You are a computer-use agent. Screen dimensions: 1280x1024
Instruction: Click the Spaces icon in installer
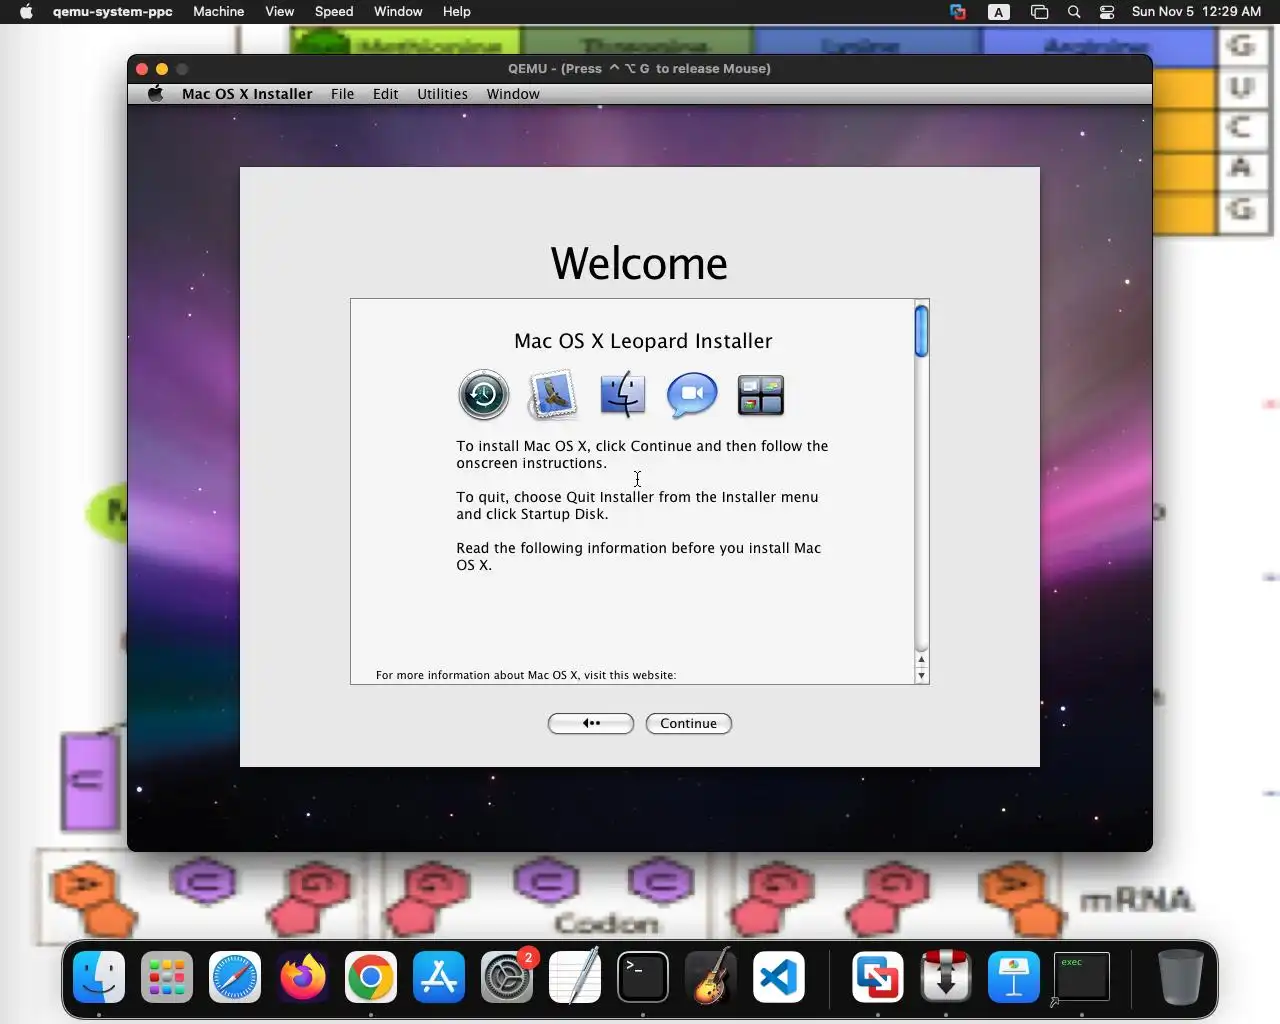point(761,395)
